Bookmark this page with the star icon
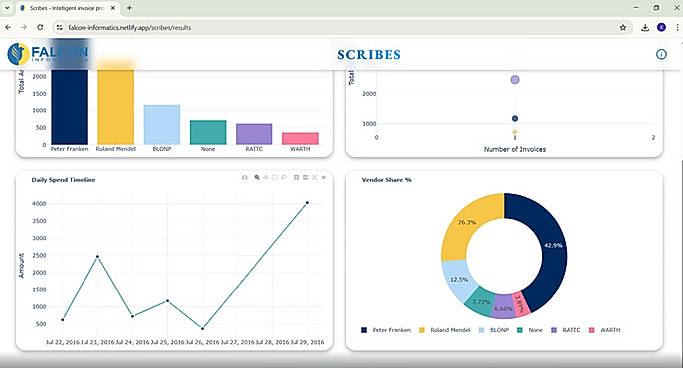 pos(623,27)
